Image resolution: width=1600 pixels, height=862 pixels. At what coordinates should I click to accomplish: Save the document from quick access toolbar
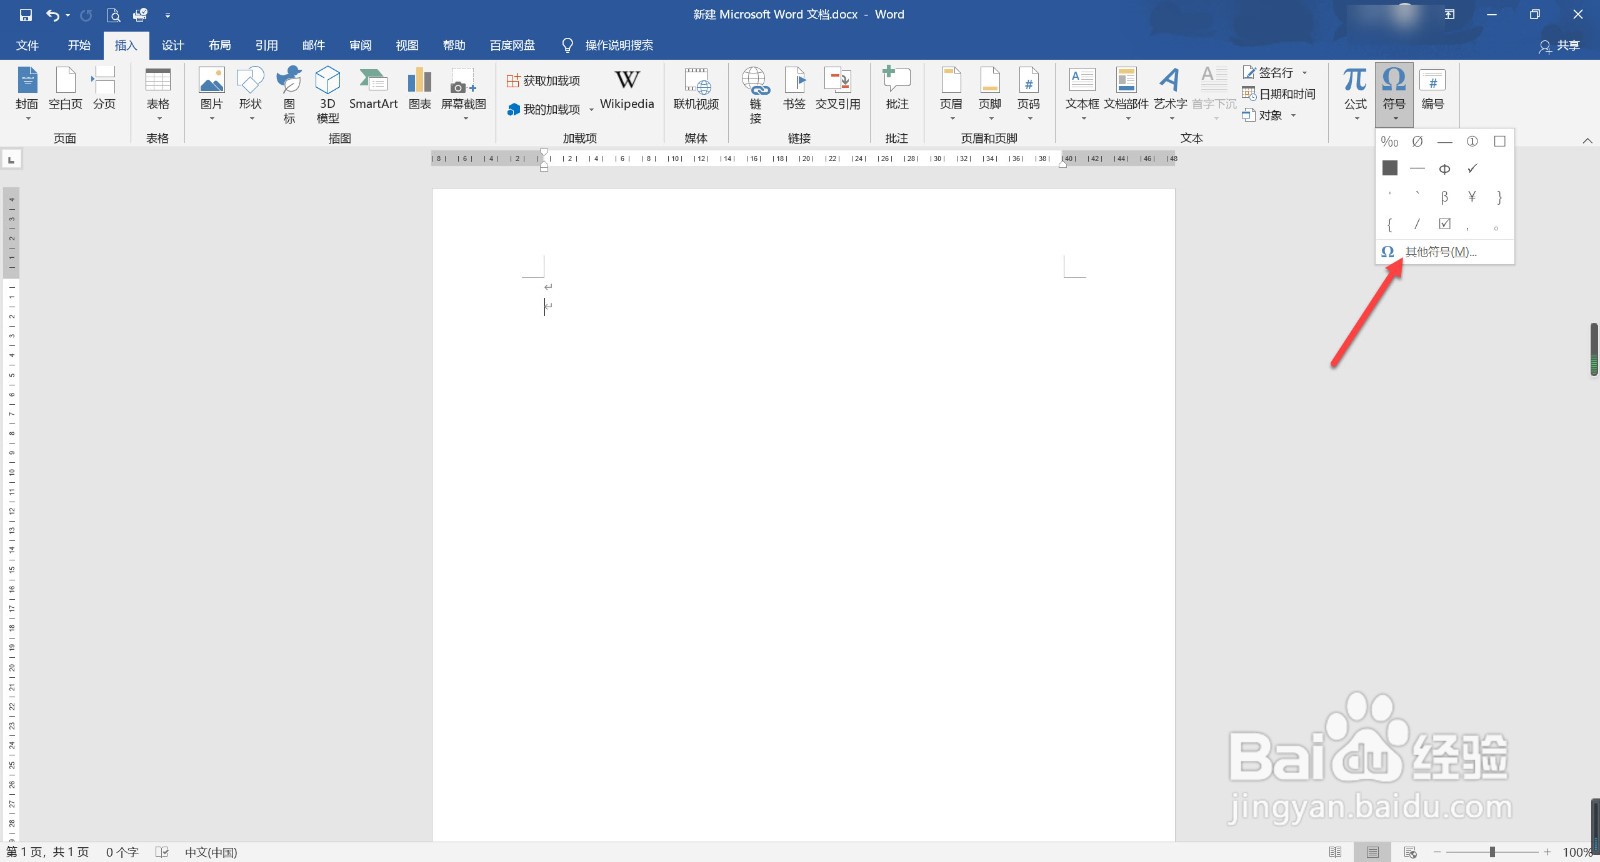pyautogui.click(x=26, y=15)
